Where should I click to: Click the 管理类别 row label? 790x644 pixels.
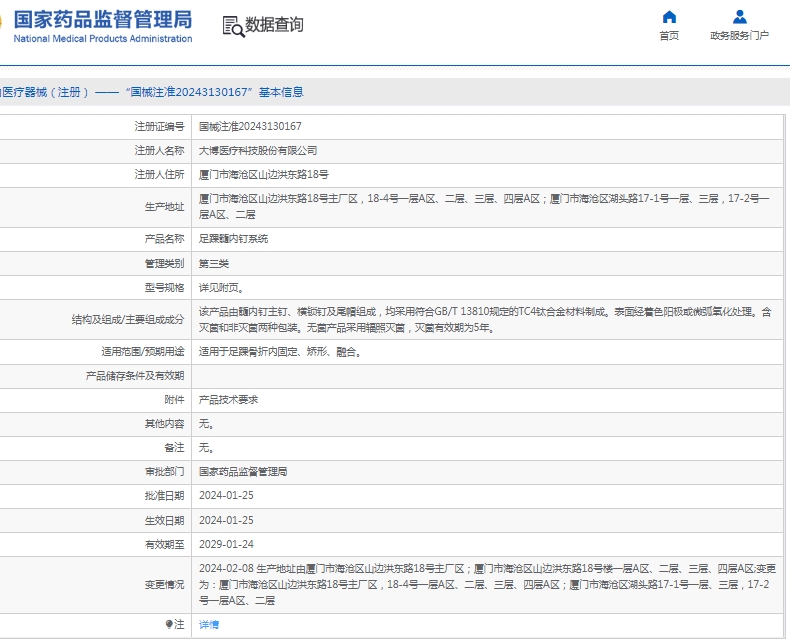tap(164, 264)
